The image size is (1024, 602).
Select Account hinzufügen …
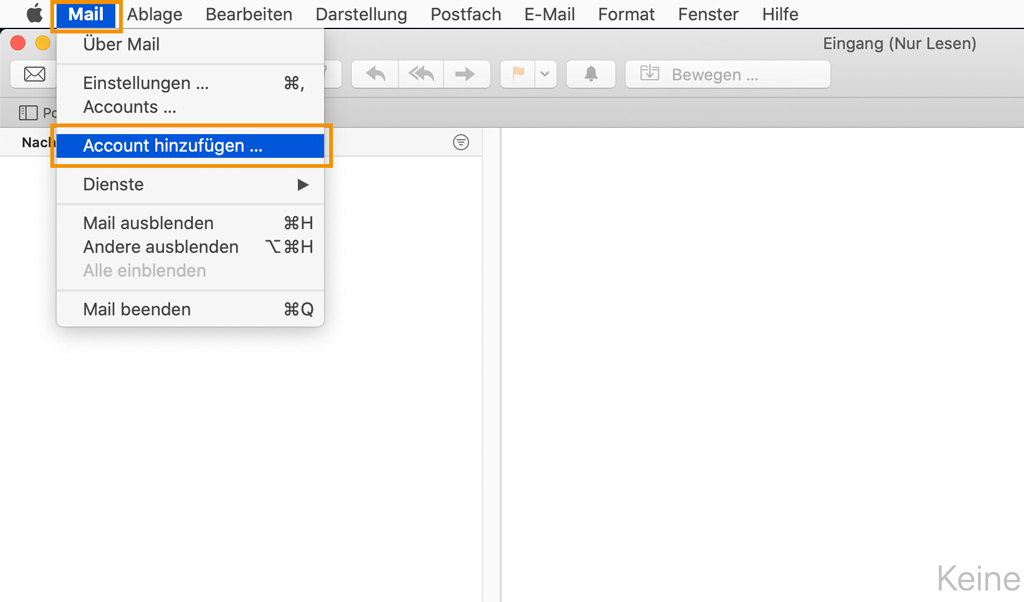(190, 146)
